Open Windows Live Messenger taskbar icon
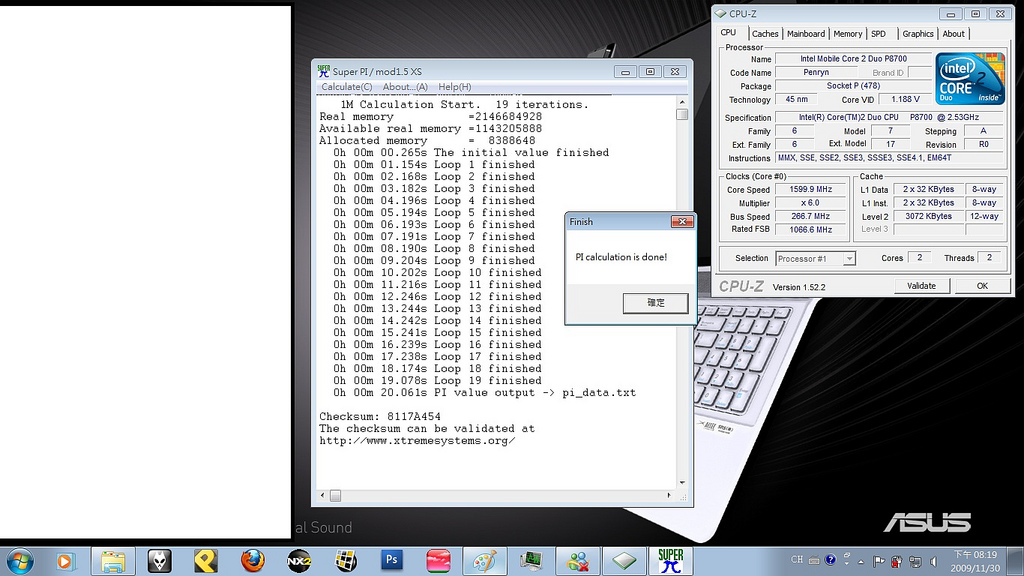Screen dimensions: 1024x576 click(x=578, y=561)
